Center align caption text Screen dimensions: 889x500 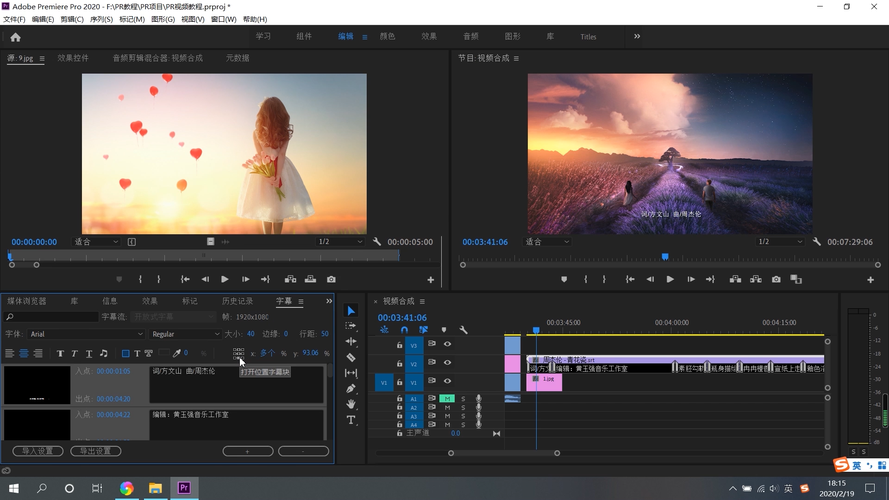coord(24,353)
